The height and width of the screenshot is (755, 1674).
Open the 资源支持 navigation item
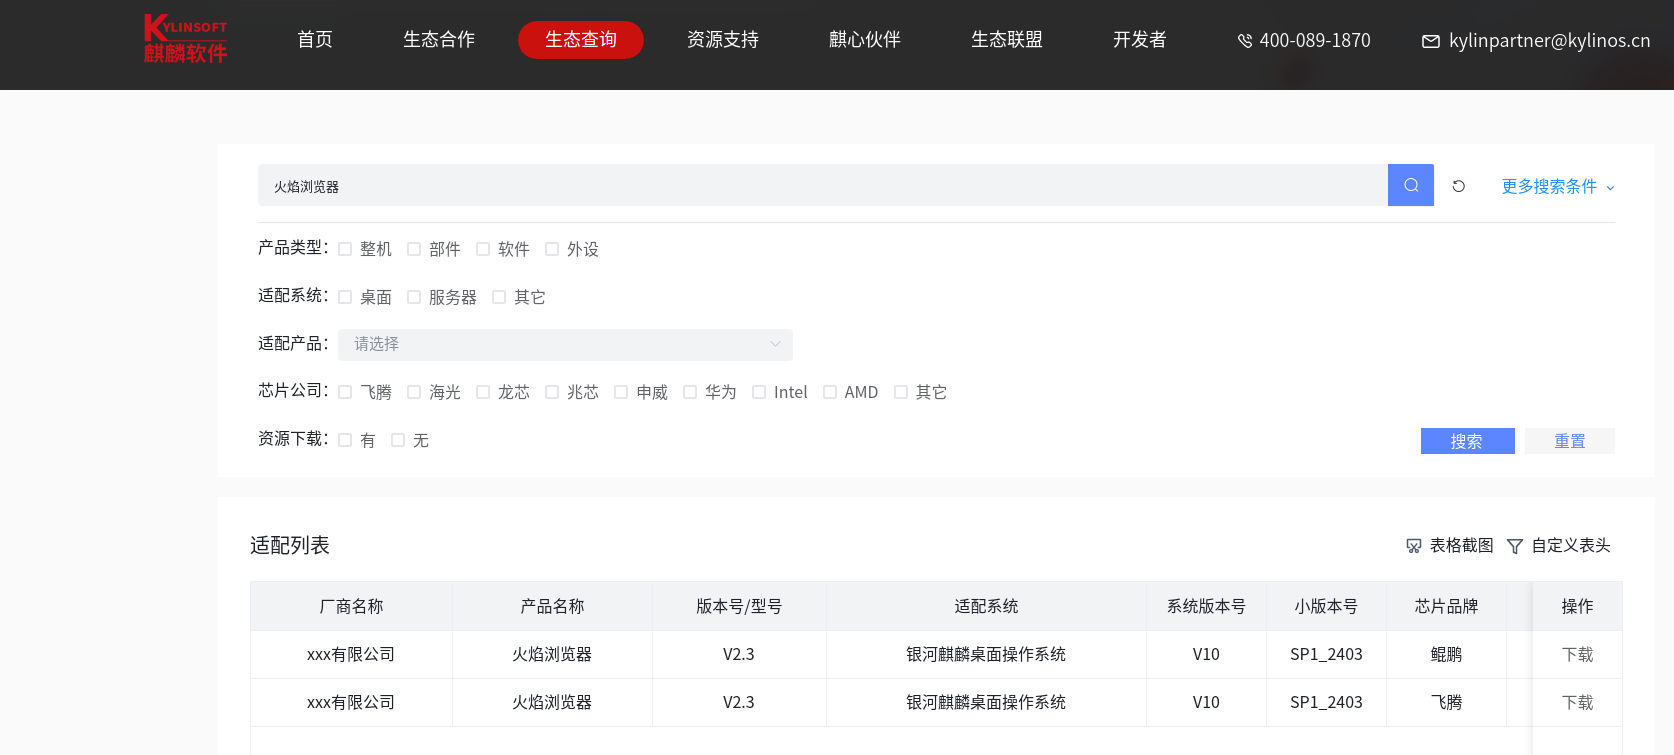pos(722,40)
